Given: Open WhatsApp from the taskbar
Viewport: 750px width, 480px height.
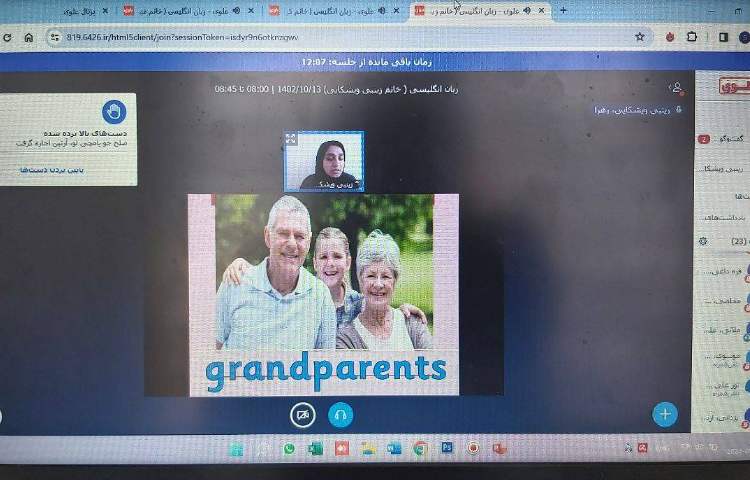Looking at the screenshot, I should pos(290,449).
